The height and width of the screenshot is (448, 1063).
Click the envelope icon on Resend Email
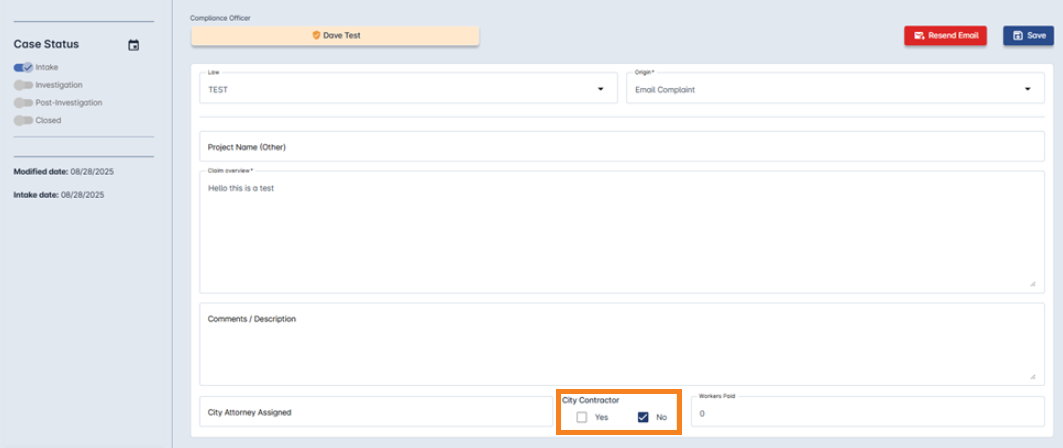point(919,36)
